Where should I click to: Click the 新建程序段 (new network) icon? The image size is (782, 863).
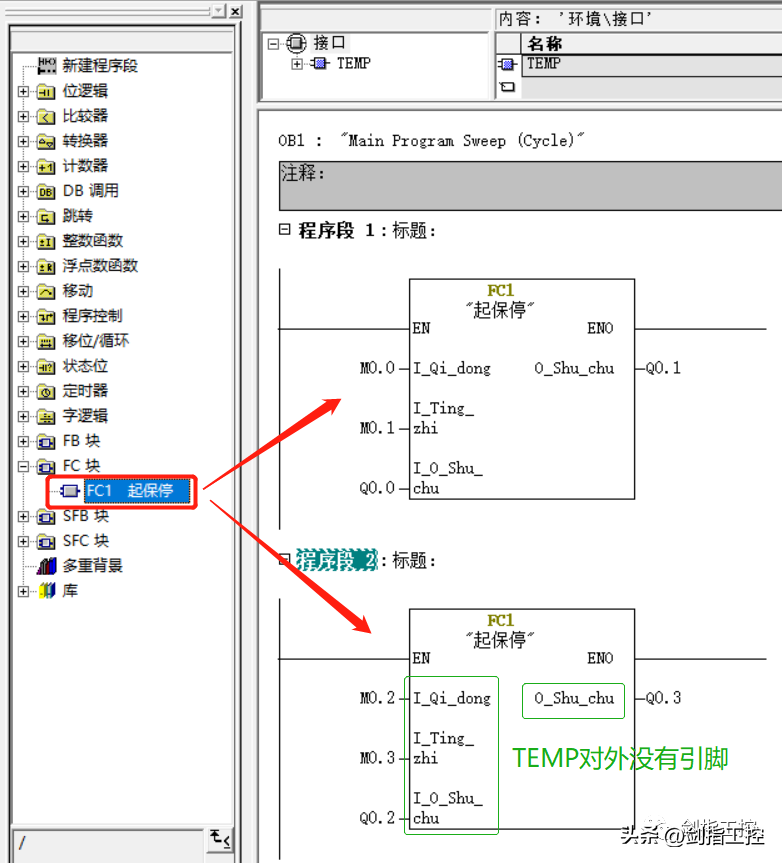pos(47,66)
